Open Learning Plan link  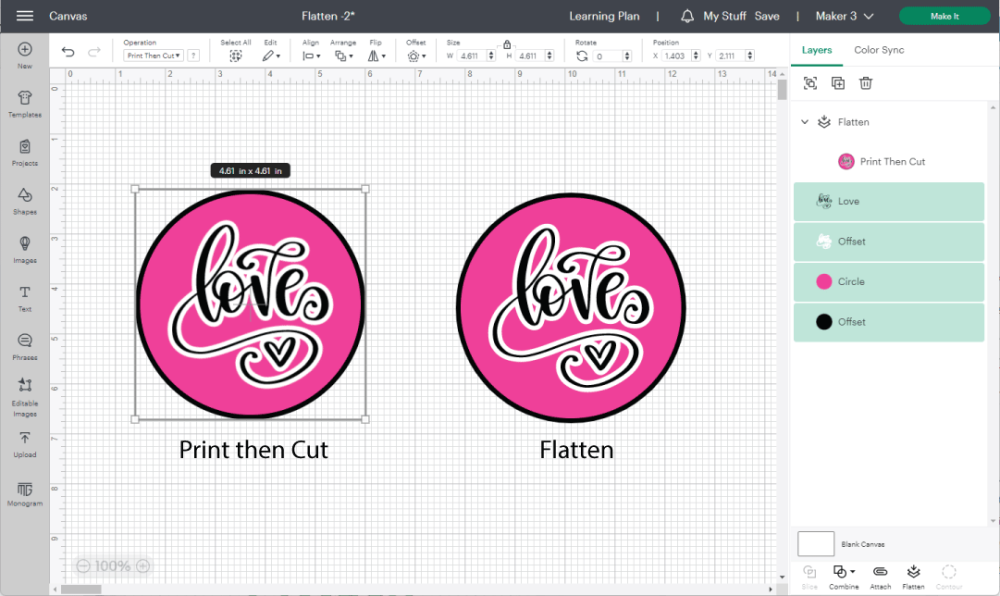click(604, 16)
